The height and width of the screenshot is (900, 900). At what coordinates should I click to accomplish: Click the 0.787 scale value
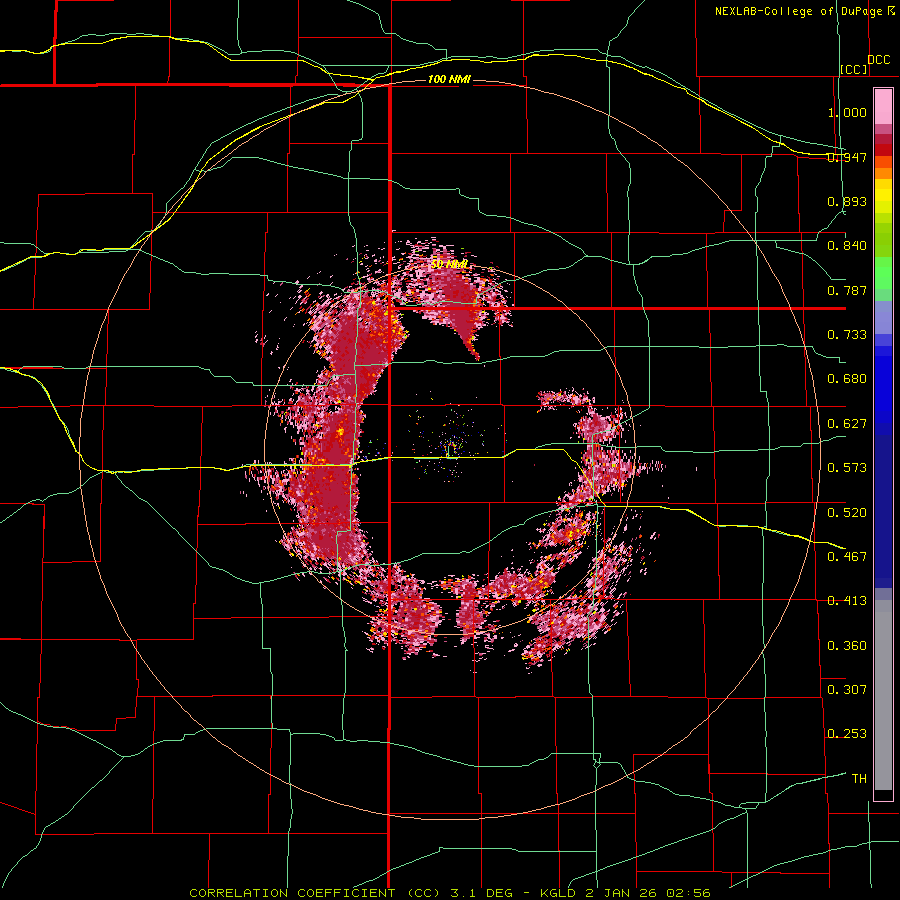click(847, 290)
